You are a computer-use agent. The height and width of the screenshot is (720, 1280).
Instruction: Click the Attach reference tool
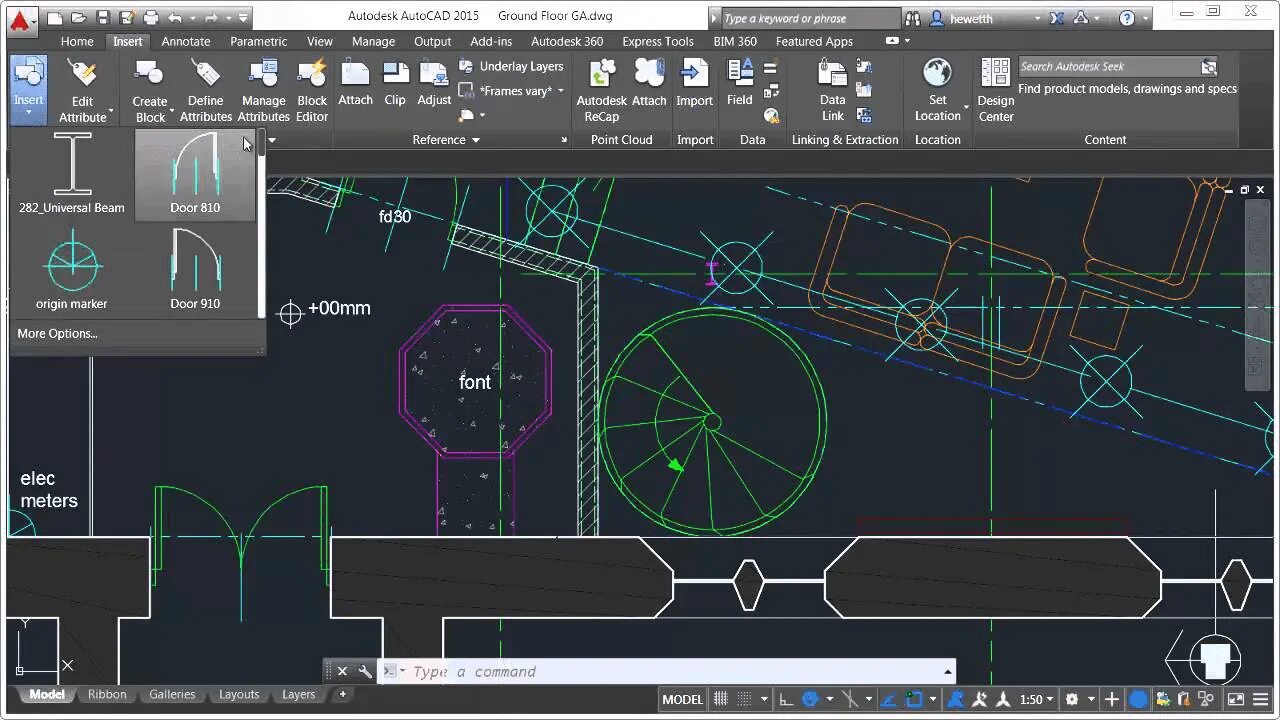pyautogui.click(x=355, y=83)
